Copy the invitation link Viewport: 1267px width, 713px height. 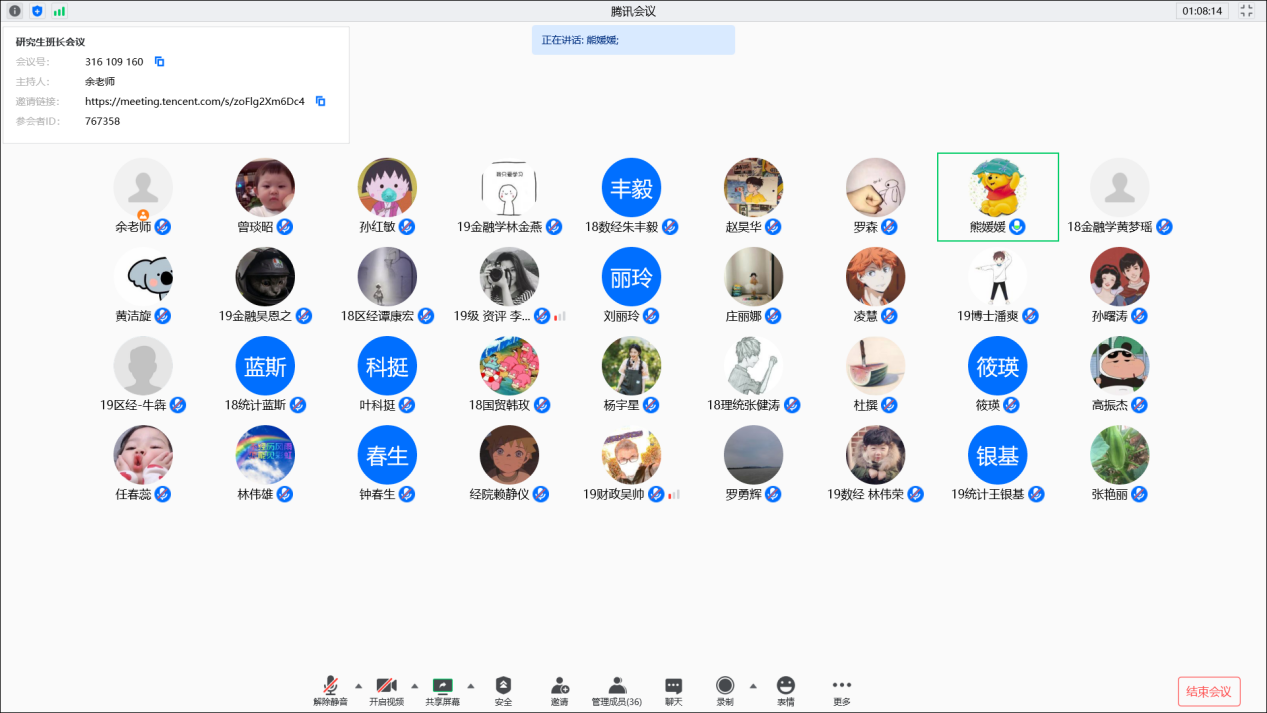[321, 101]
